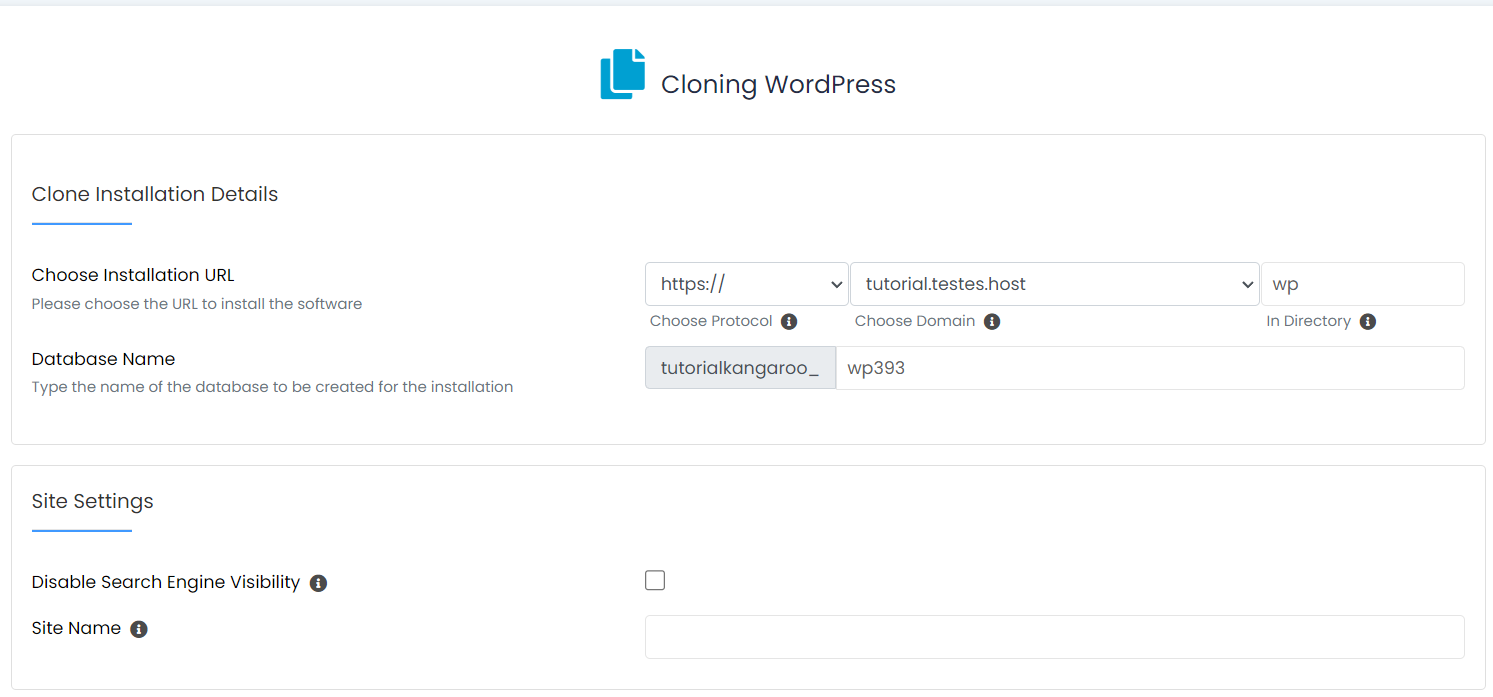Click the In Directory field containing wp

(1362, 284)
